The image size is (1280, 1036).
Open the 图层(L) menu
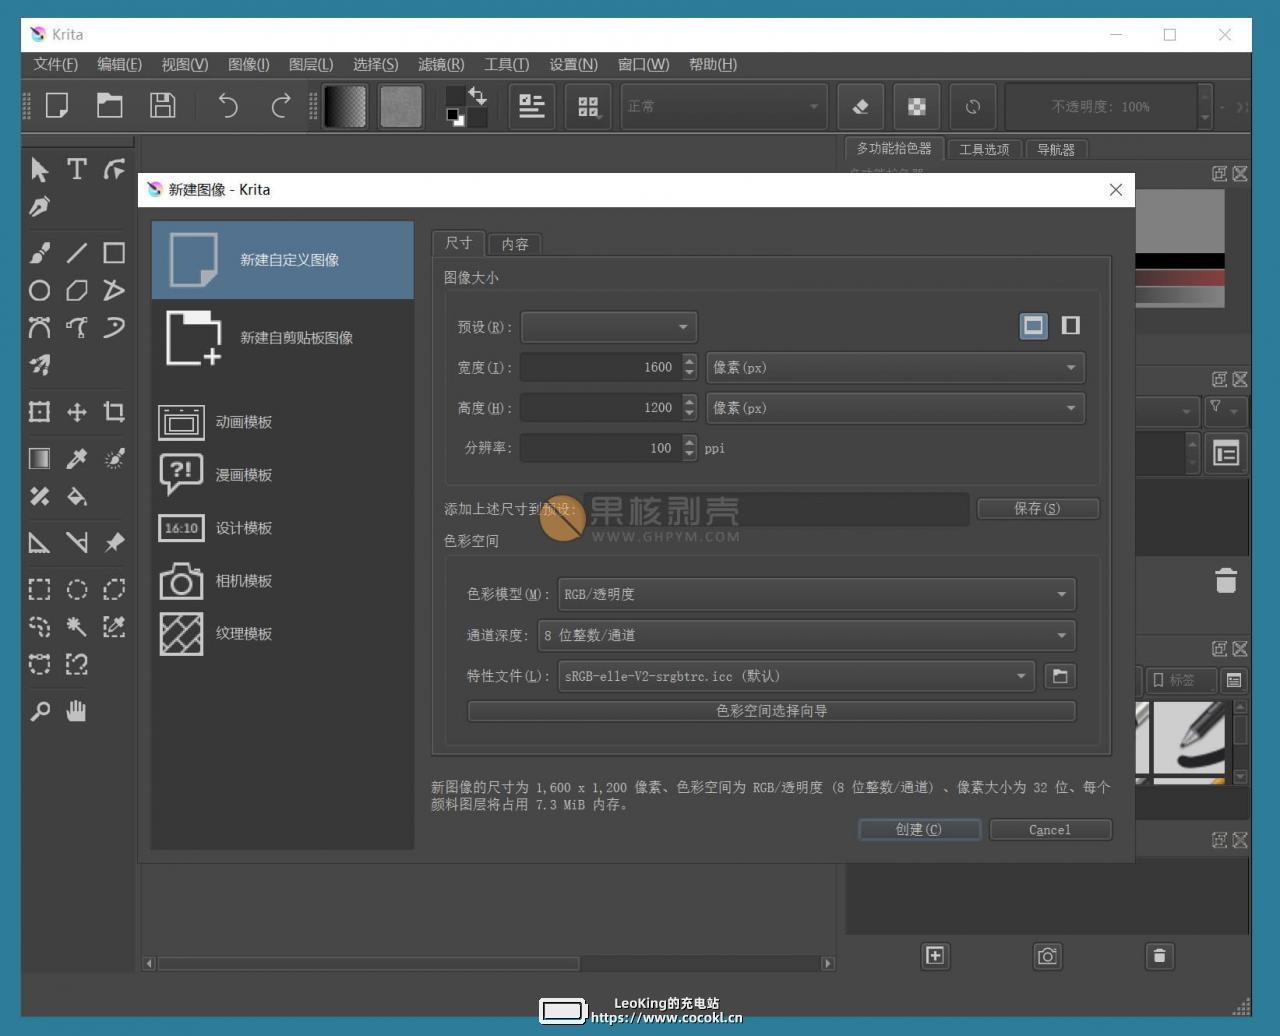point(311,64)
